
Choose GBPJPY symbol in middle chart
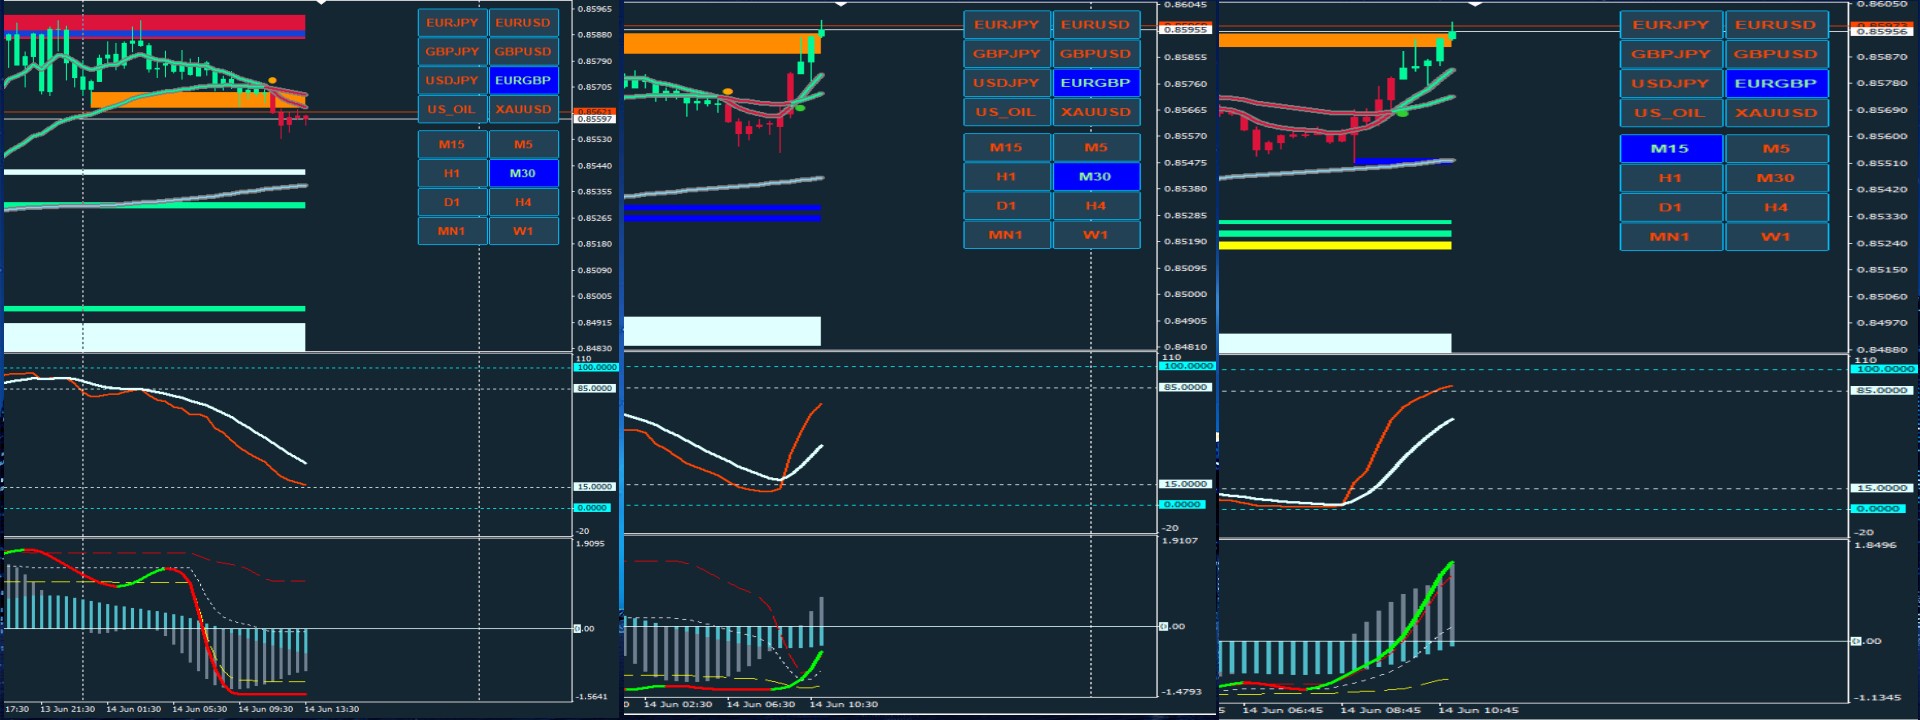pos(1007,54)
